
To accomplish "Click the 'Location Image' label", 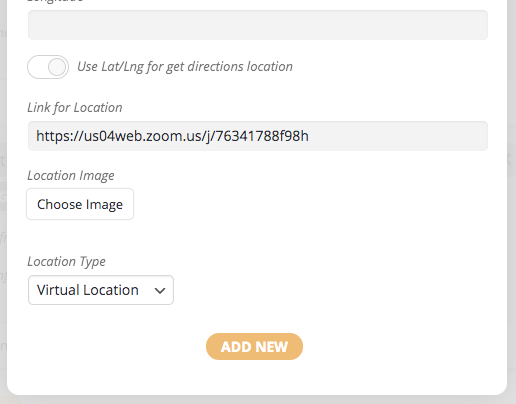I will pyautogui.click(x=71, y=176).
